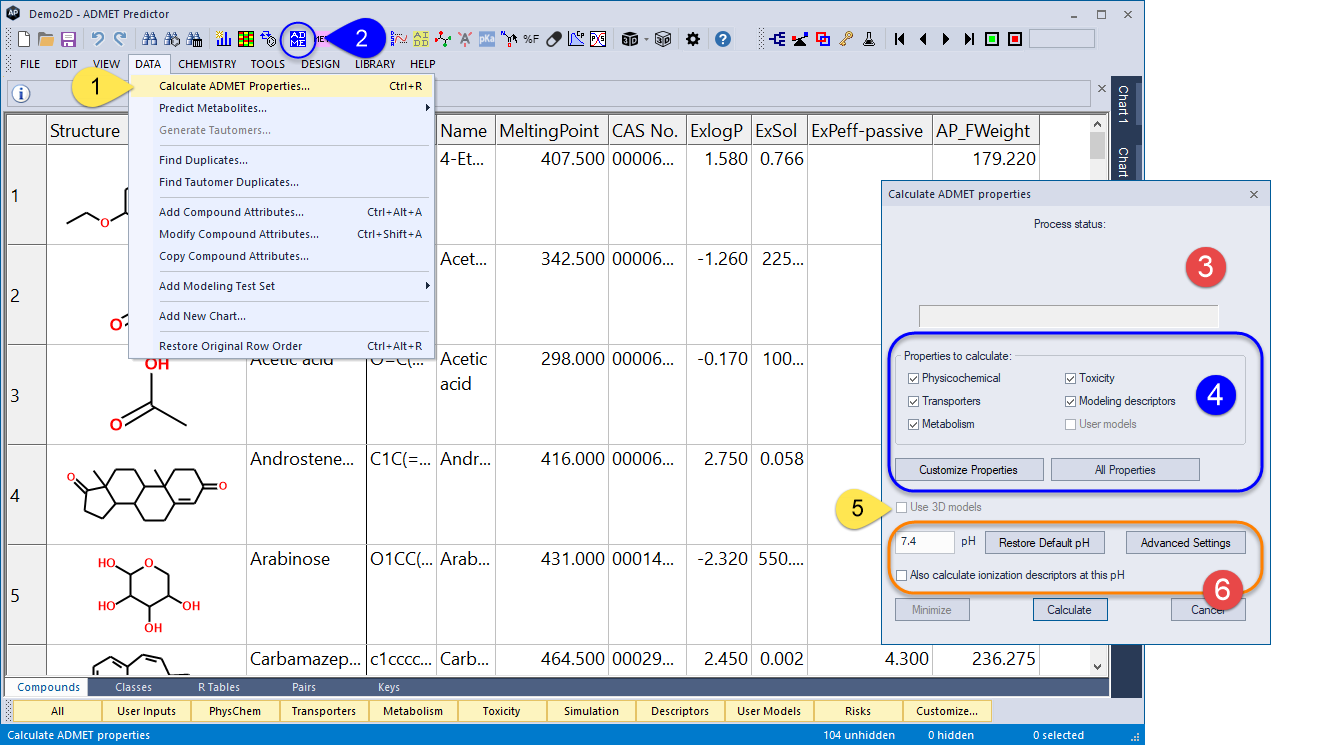Click the settings gear toolbar icon
Image resolution: width=1320 pixels, height=745 pixels.
pos(693,39)
